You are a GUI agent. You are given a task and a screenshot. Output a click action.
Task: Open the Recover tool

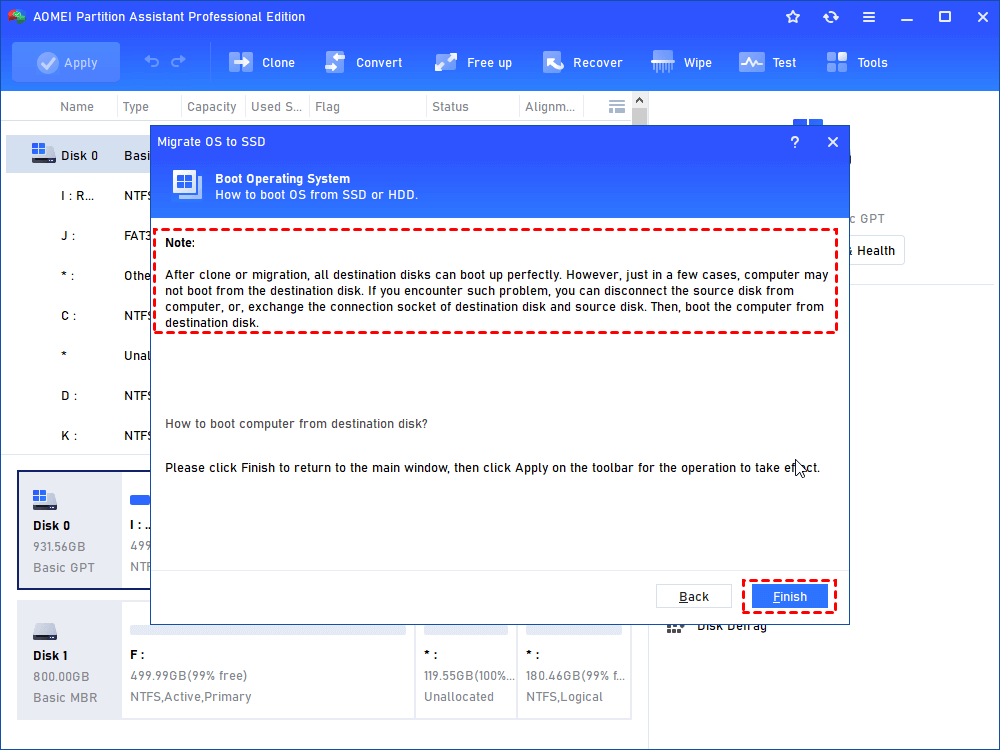coord(582,62)
